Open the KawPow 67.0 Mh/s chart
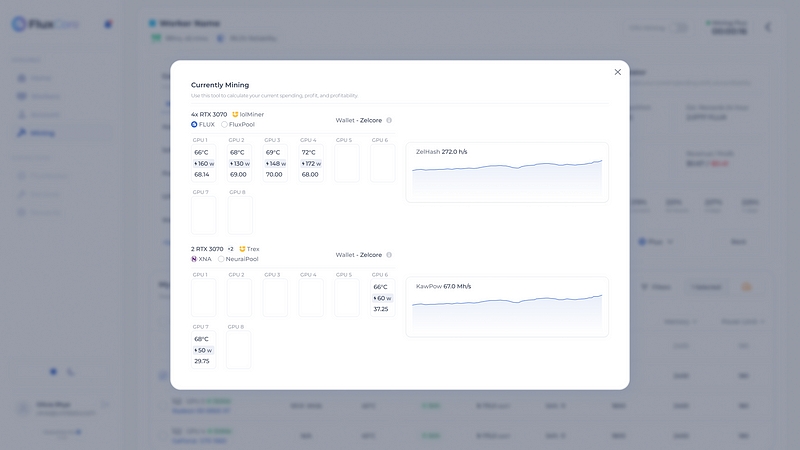 click(x=507, y=307)
